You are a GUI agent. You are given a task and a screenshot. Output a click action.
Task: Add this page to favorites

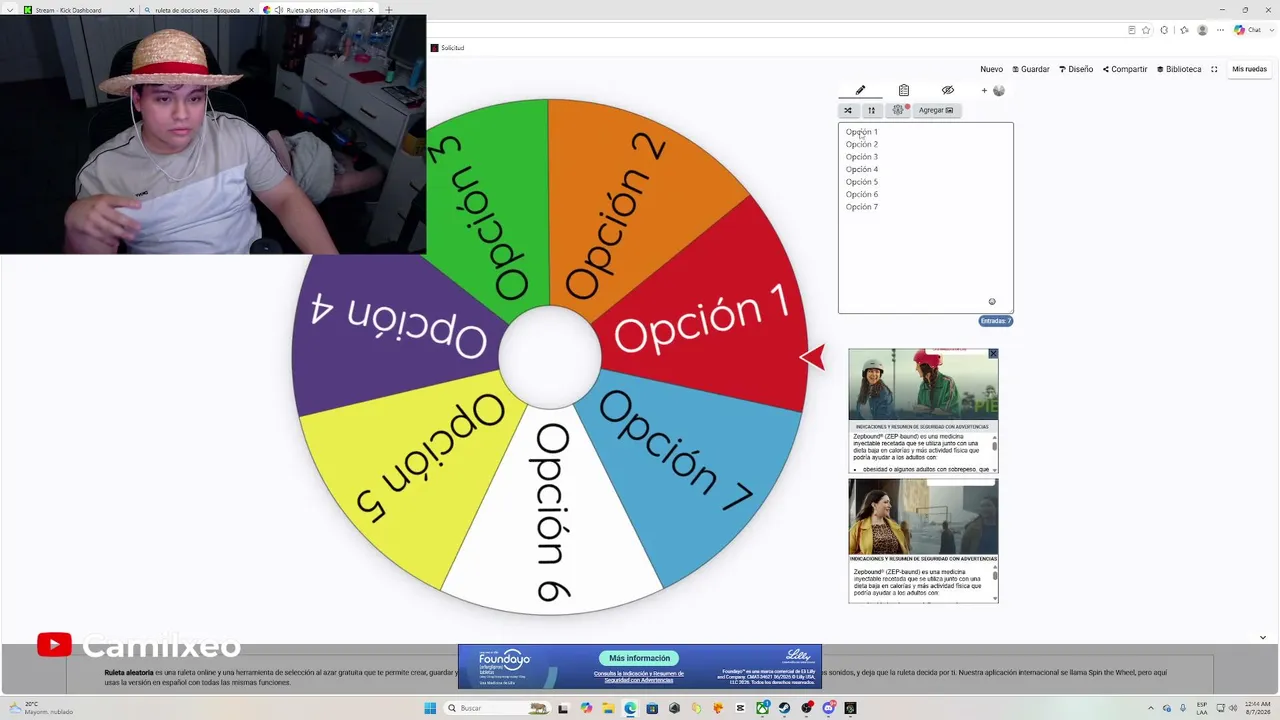point(1146,30)
